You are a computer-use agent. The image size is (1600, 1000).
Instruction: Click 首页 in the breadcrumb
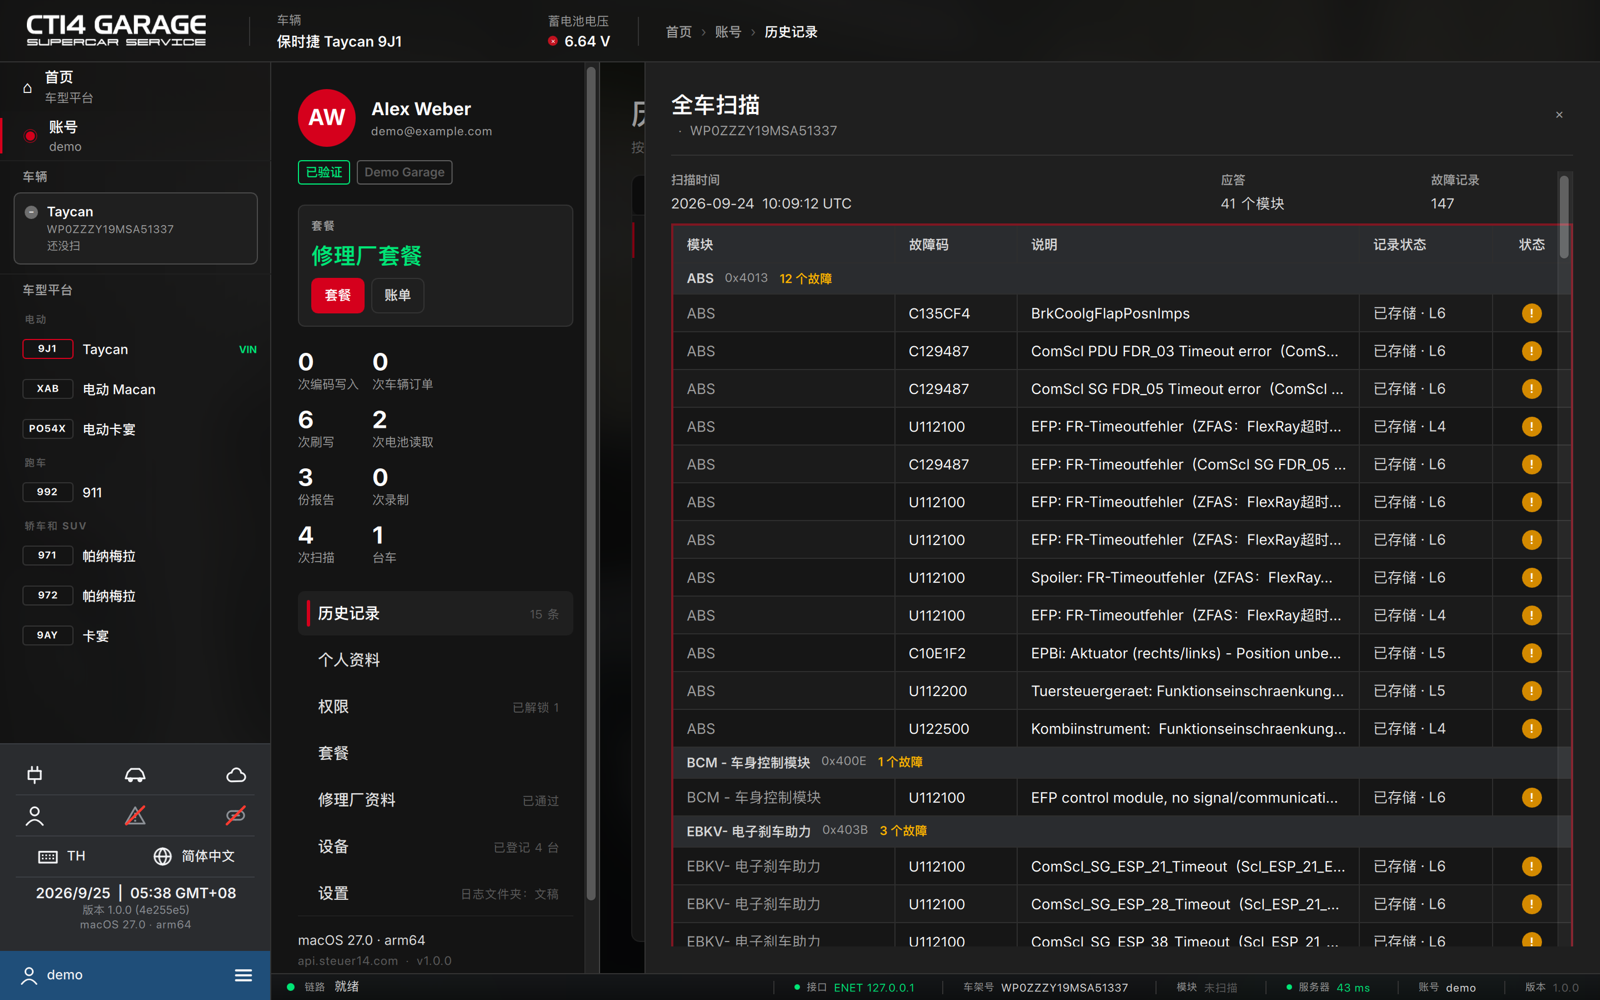pos(679,32)
